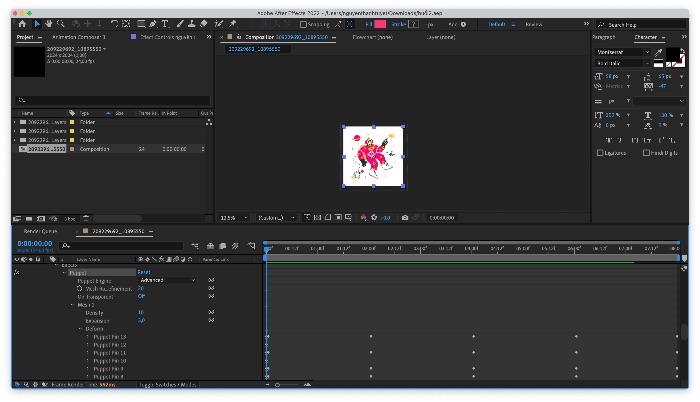Select the Roto Brush tool

click(219, 24)
